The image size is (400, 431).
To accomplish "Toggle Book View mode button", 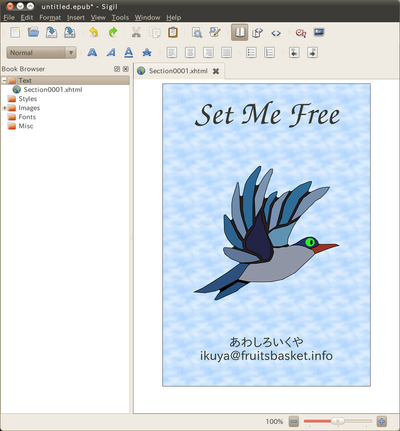I will 240,32.
